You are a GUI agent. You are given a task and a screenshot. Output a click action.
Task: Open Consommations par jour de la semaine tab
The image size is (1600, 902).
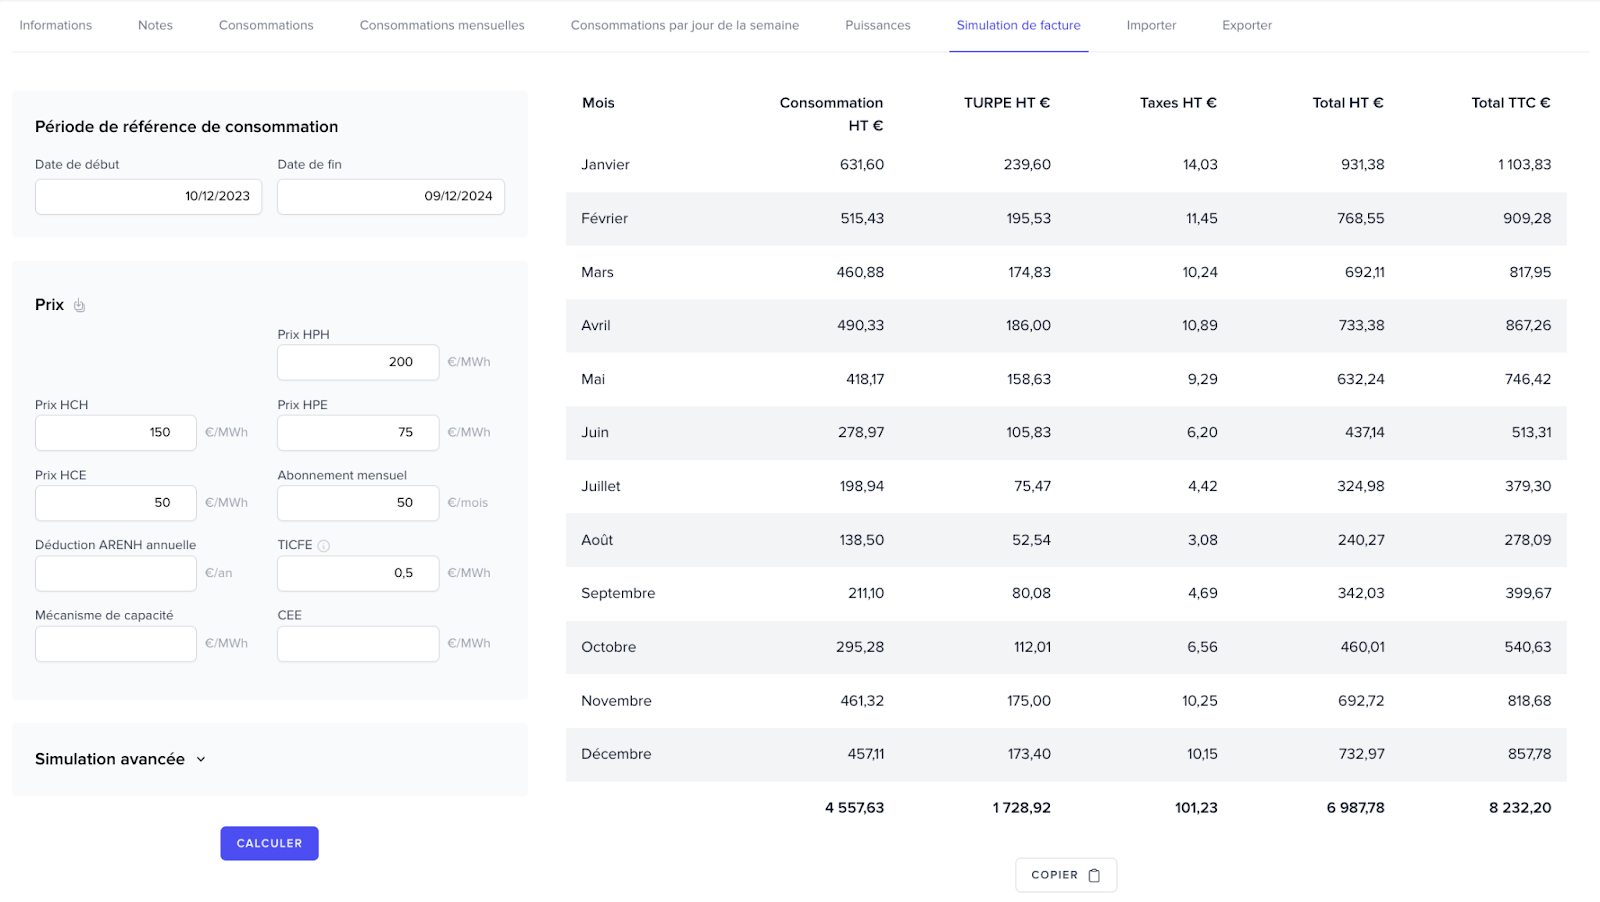point(685,25)
